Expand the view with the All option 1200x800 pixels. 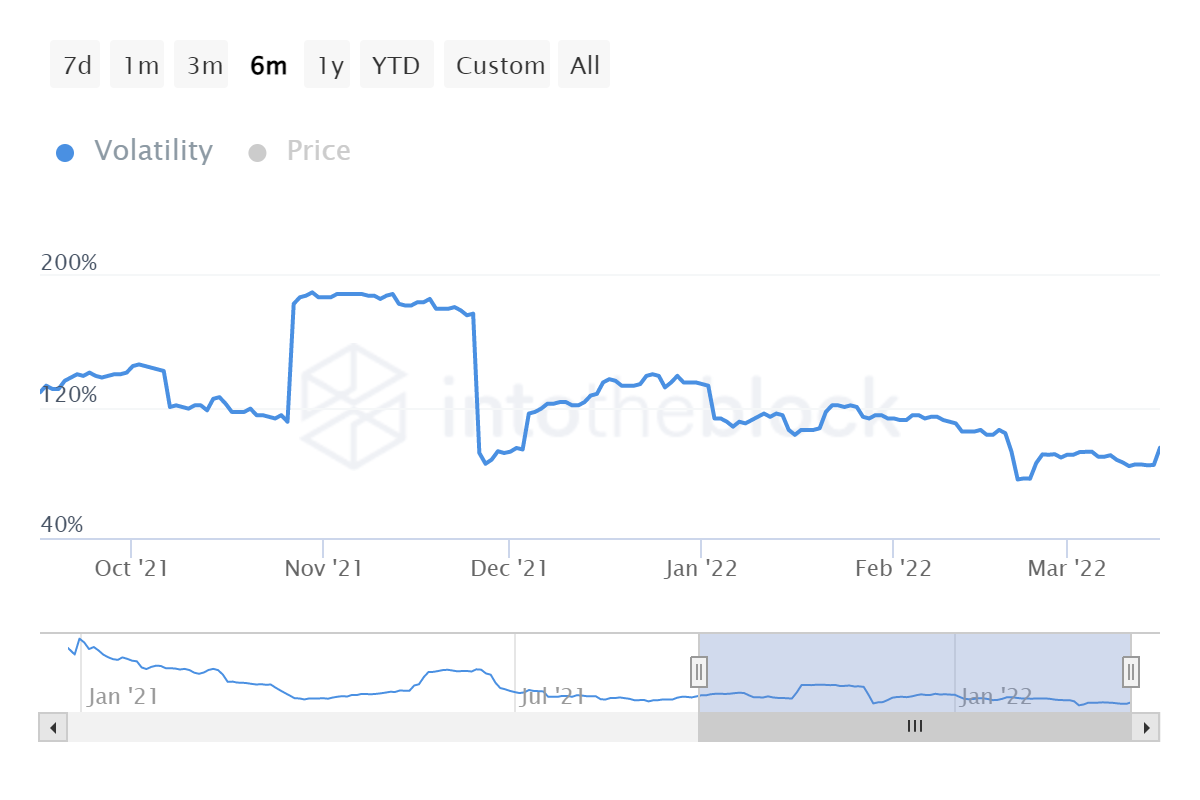click(584, 63)
